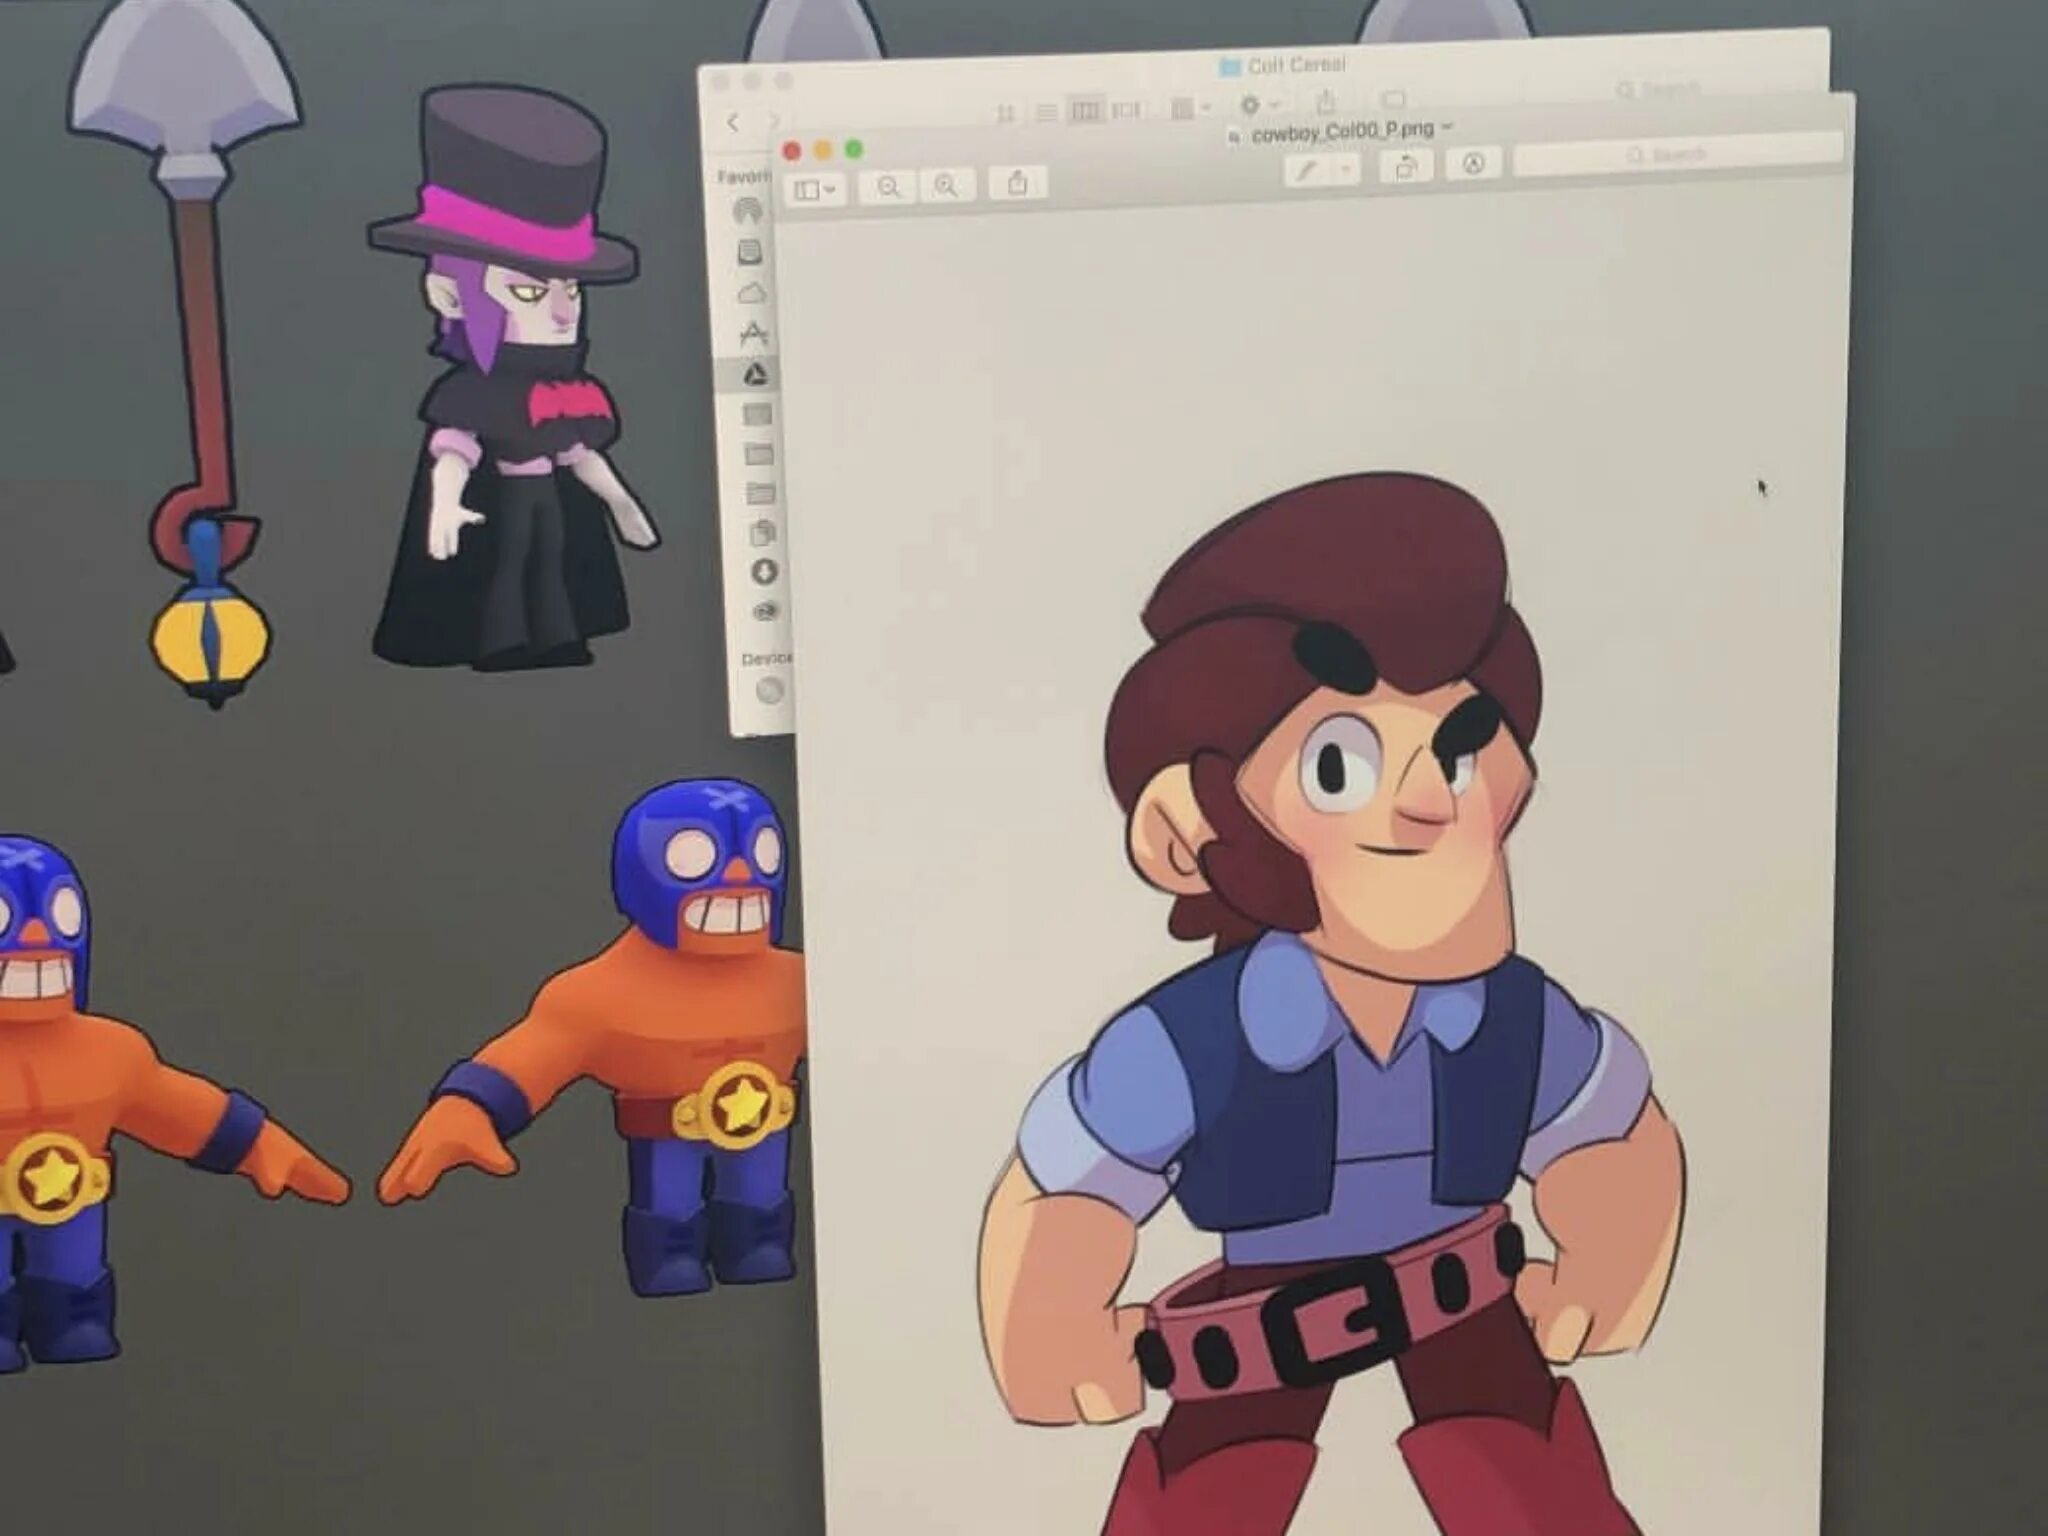Open the folder icon above Documents

point(761,493)
